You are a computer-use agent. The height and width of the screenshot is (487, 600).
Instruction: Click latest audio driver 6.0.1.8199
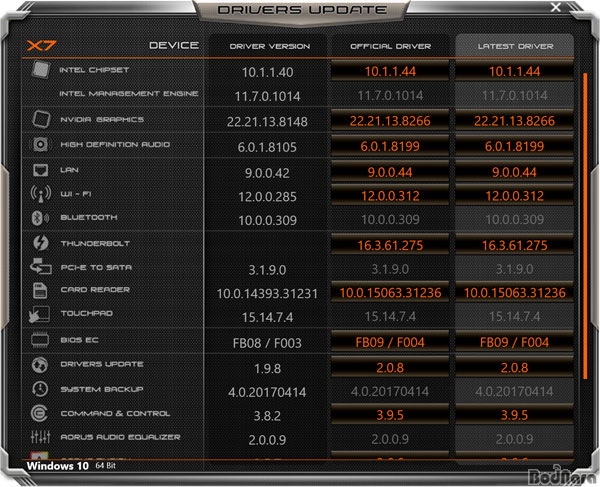(514, 146)
